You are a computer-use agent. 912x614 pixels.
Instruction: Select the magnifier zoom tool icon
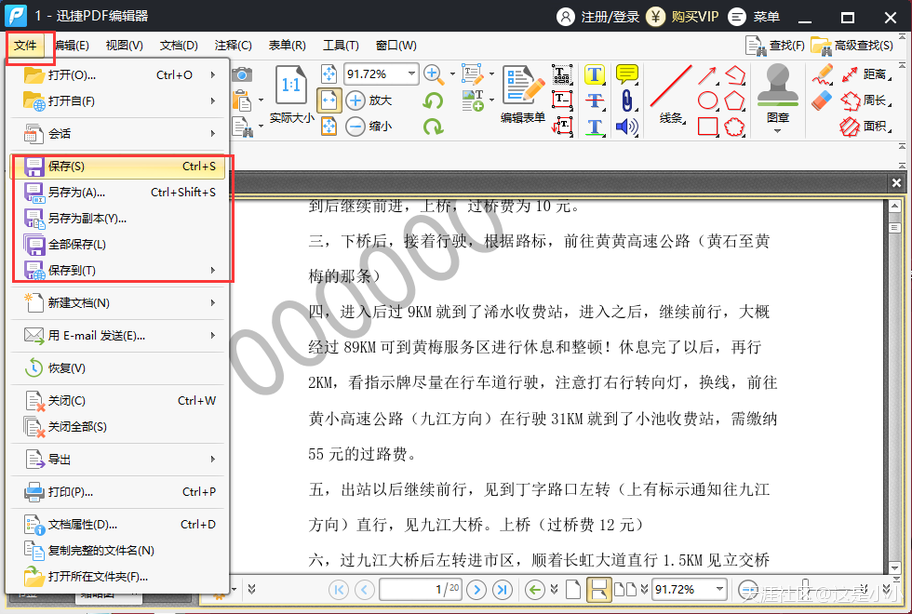pos(432,74)
